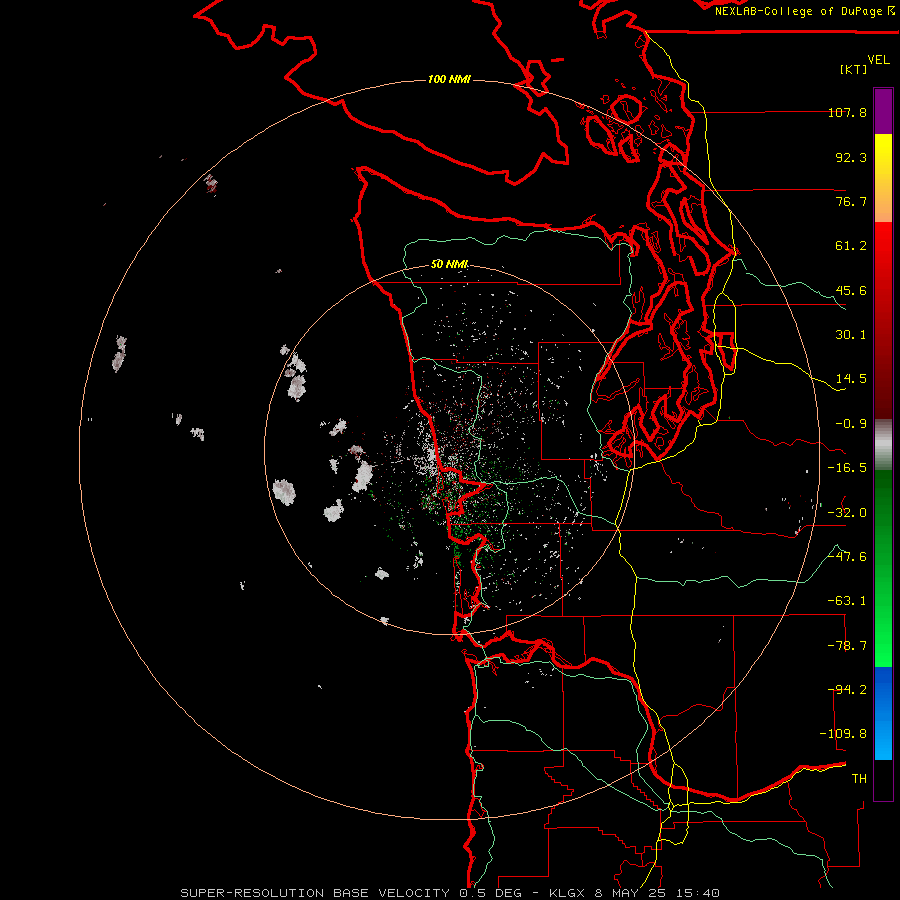The width and height of the screenshot is (900, 900).
Task: Click the 76.7 velocity scale value
Action: coord(851,201)
